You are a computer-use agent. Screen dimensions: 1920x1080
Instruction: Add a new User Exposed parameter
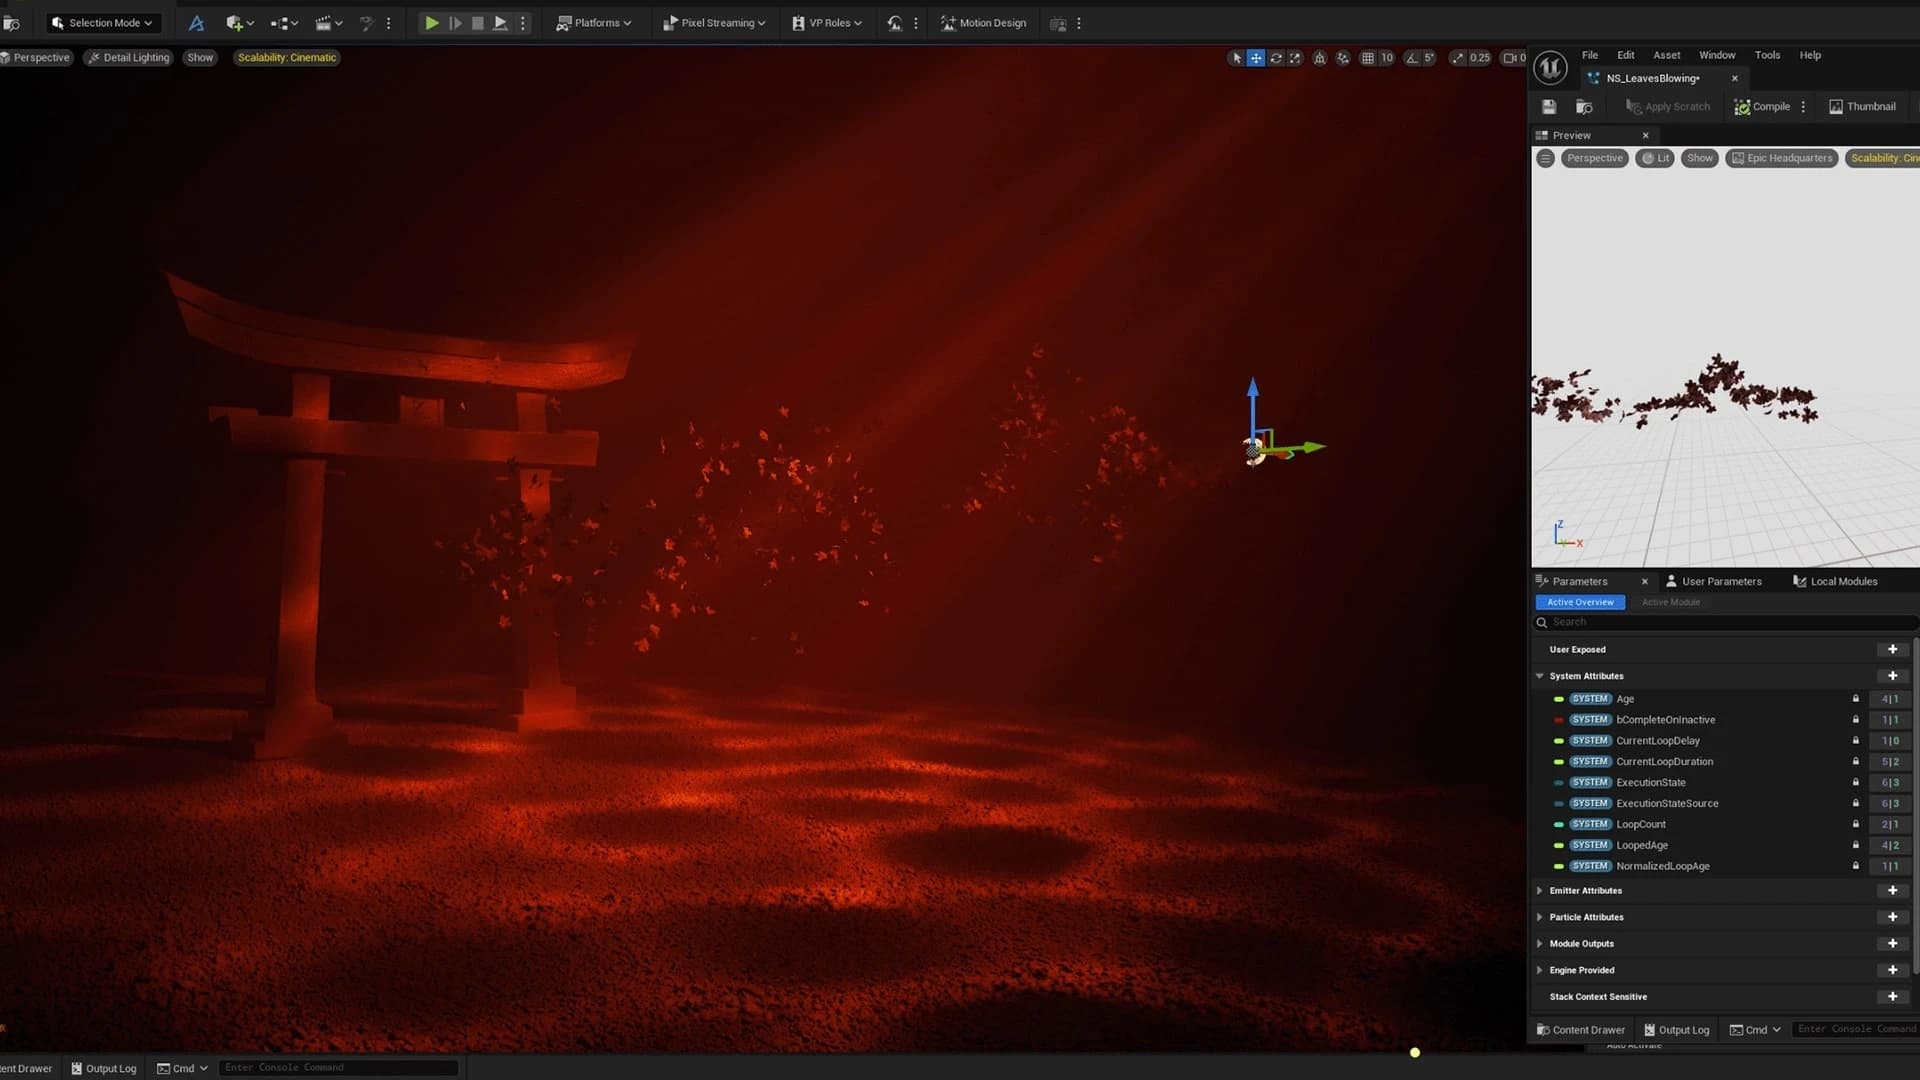[1892, 649]
